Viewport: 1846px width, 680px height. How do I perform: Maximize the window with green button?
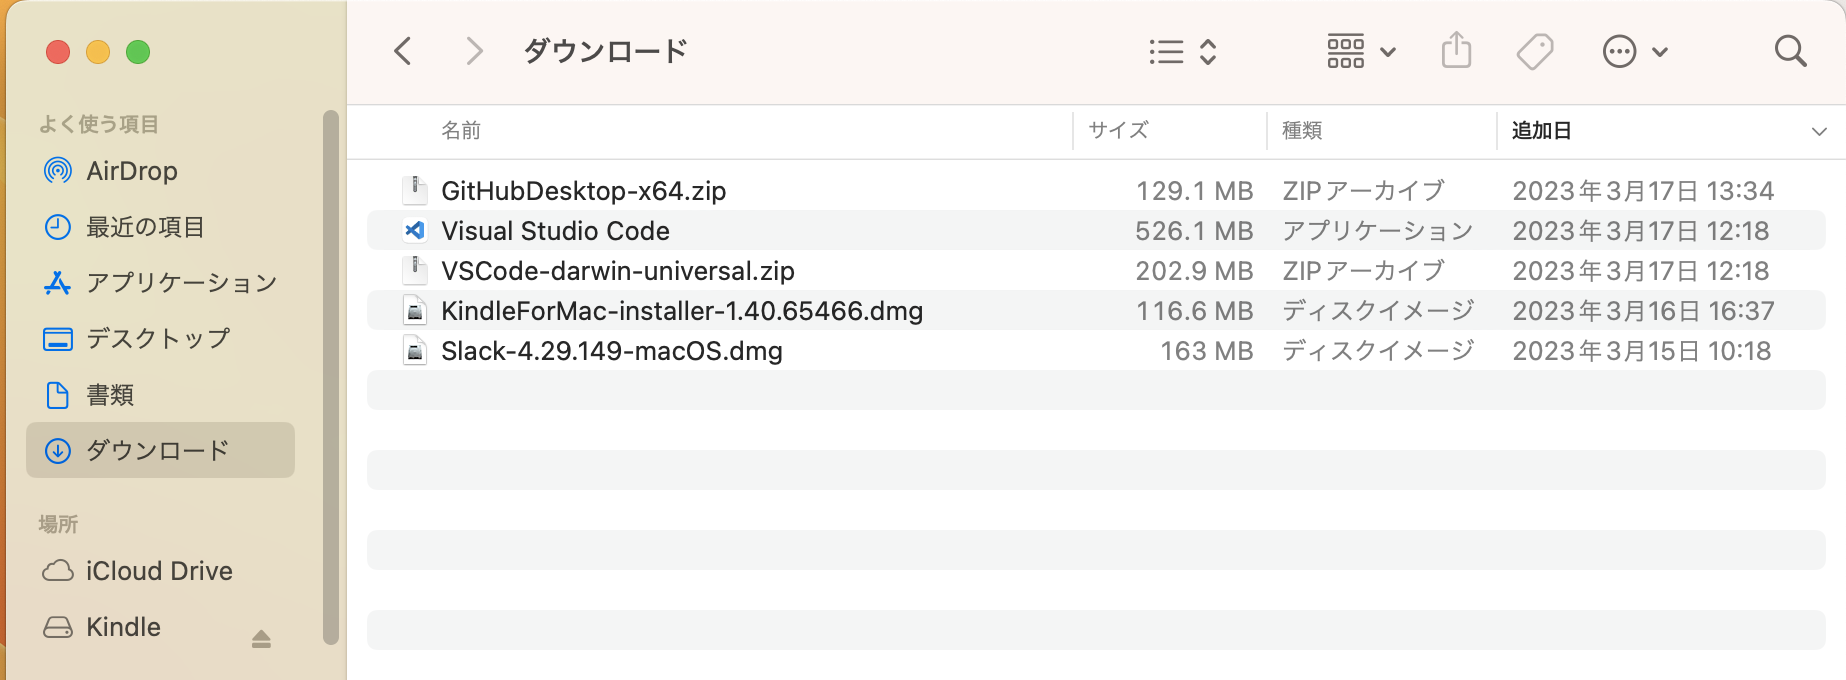click(138, 52)
